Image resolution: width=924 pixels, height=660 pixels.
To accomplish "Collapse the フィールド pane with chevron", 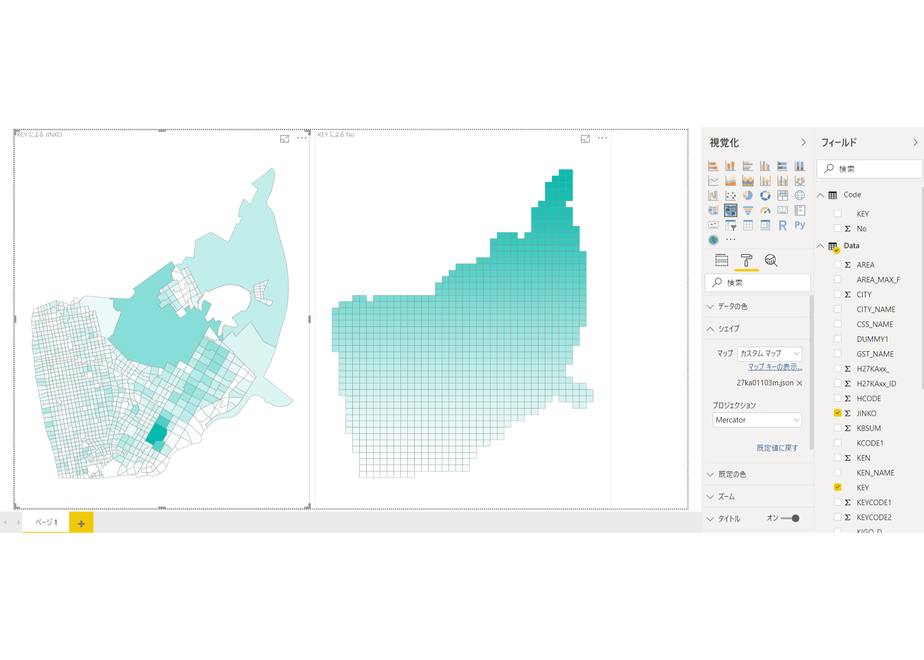I will (915, 143).
